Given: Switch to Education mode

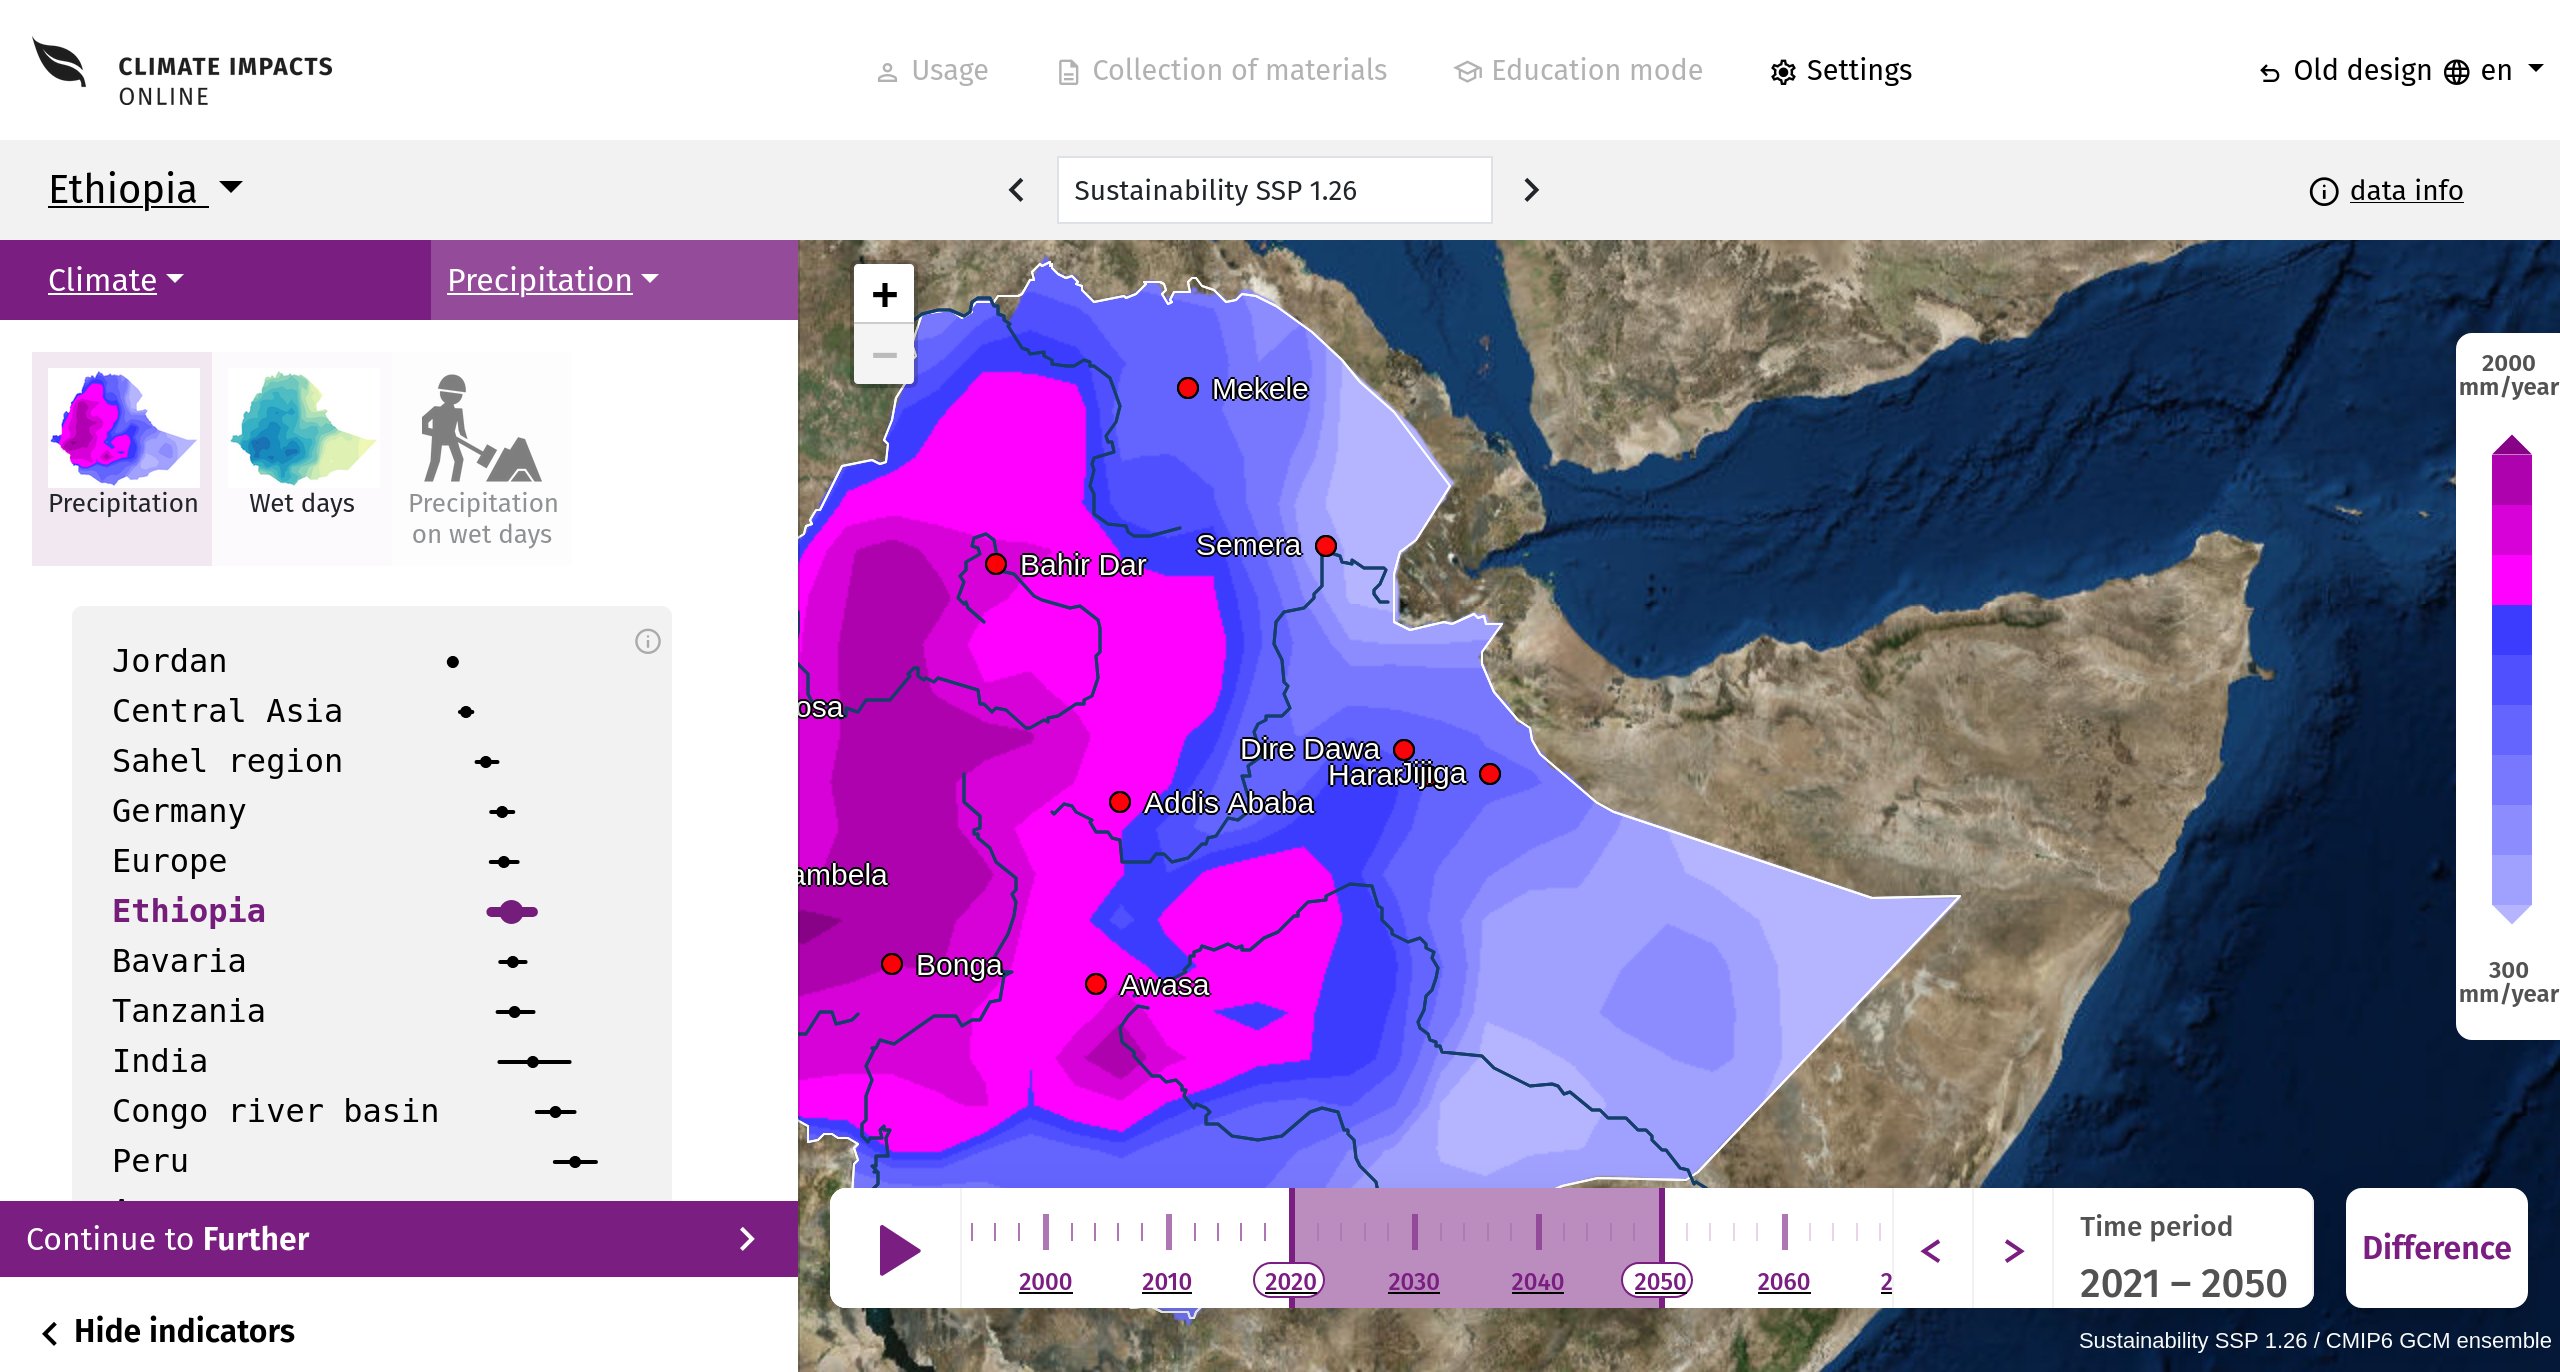Looking at the screenshot, I should coord(1578,71).
